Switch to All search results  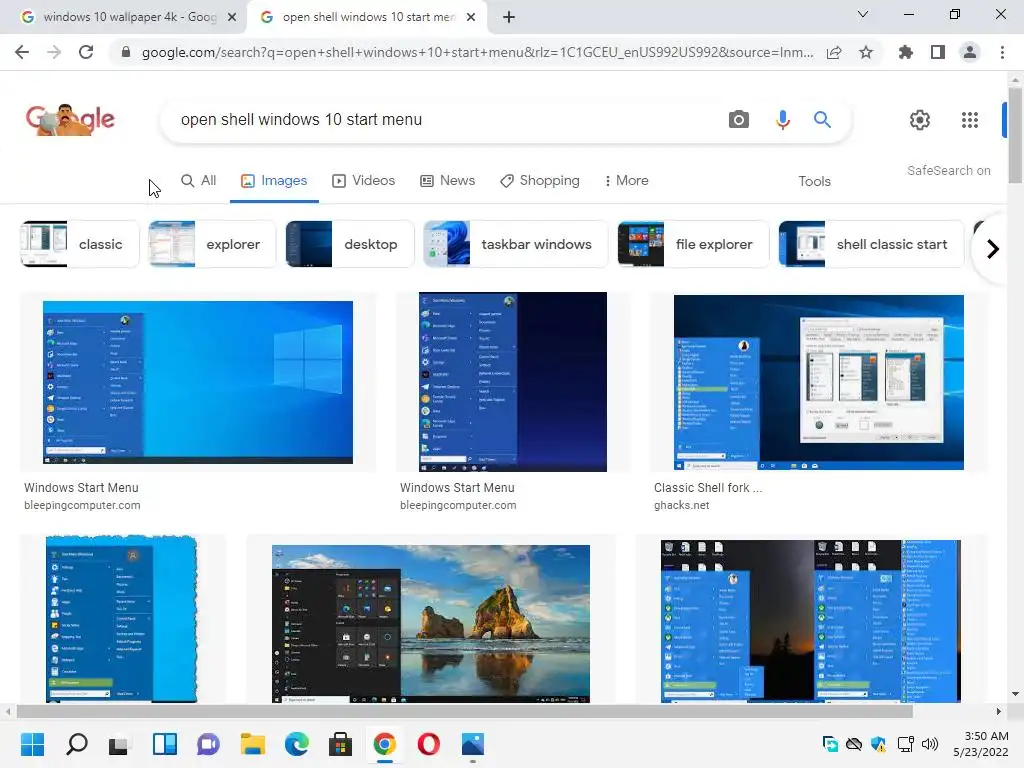coord(199,181)
